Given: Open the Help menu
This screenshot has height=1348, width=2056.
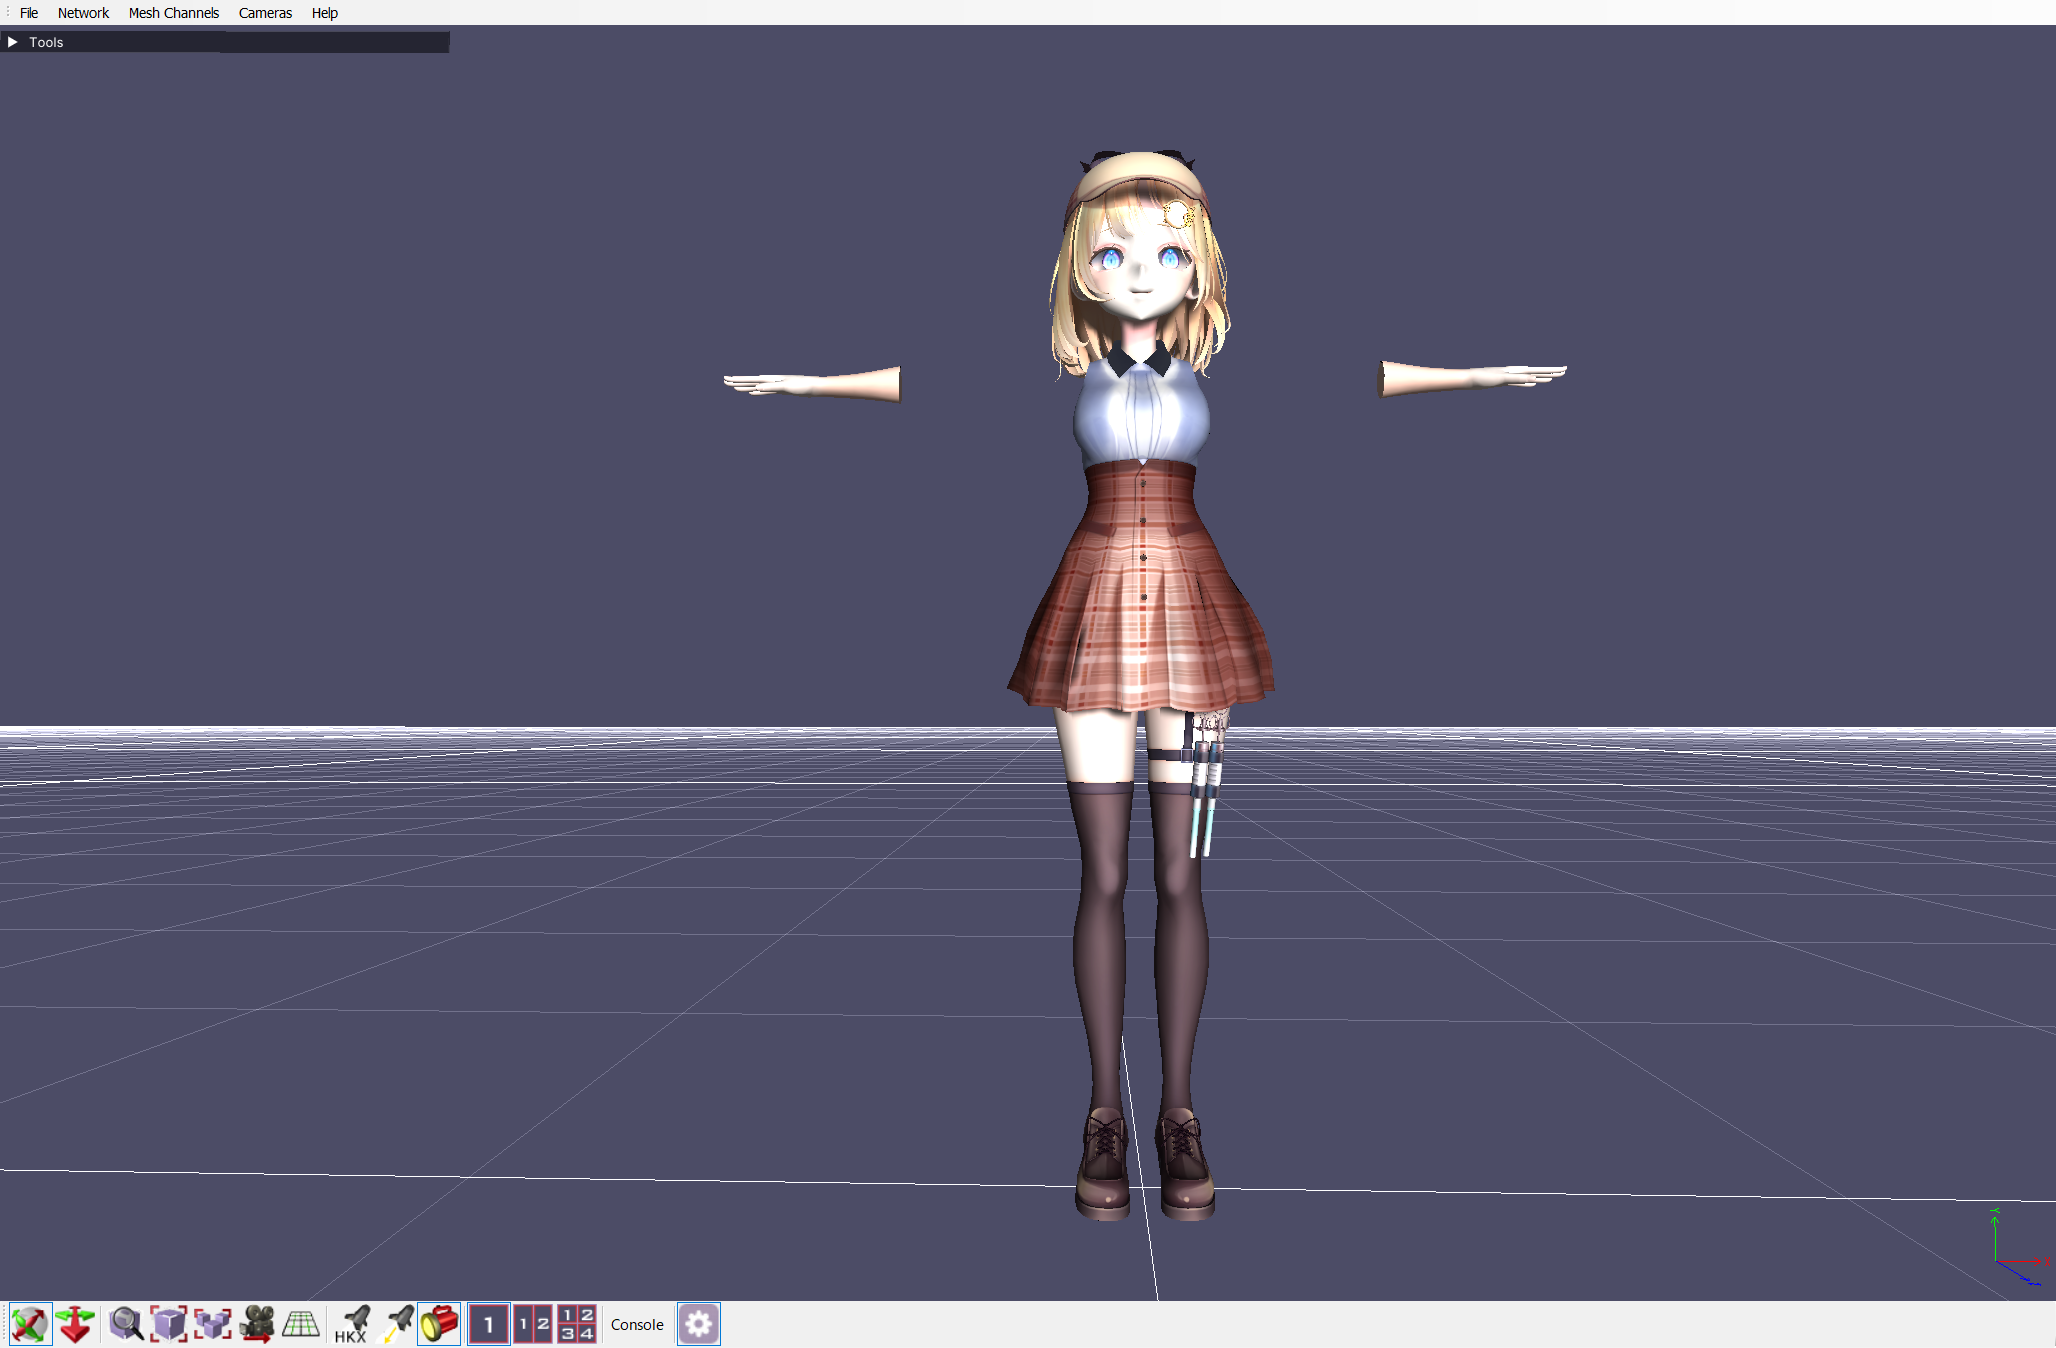Looking at the screenshot, I should [325, 13].
